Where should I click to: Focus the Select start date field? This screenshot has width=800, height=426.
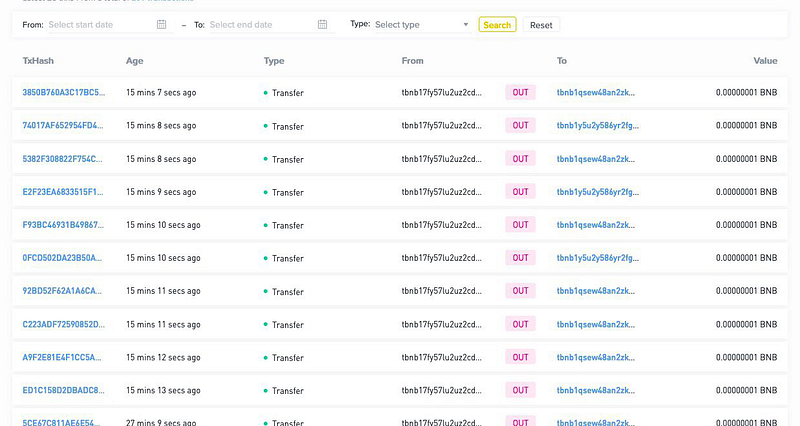pos(100,24)
